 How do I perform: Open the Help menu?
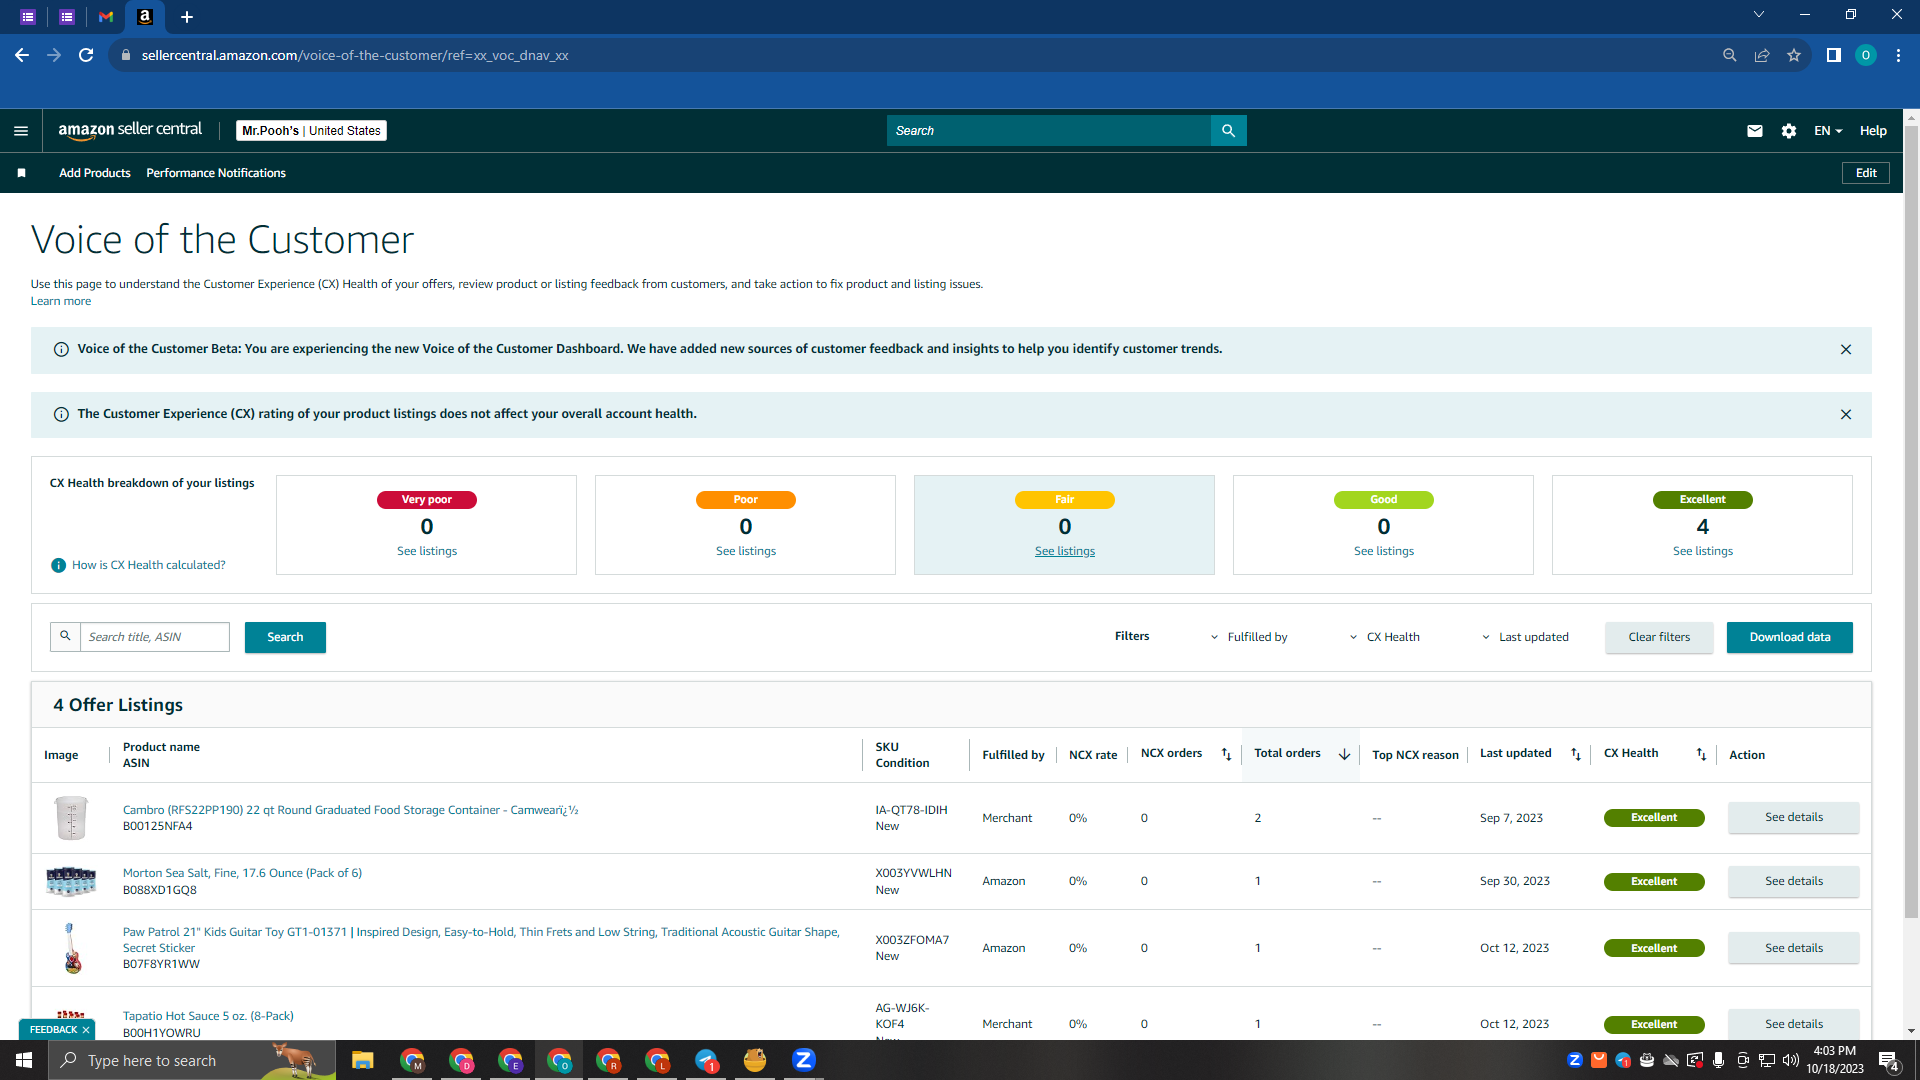point(1873,131)
